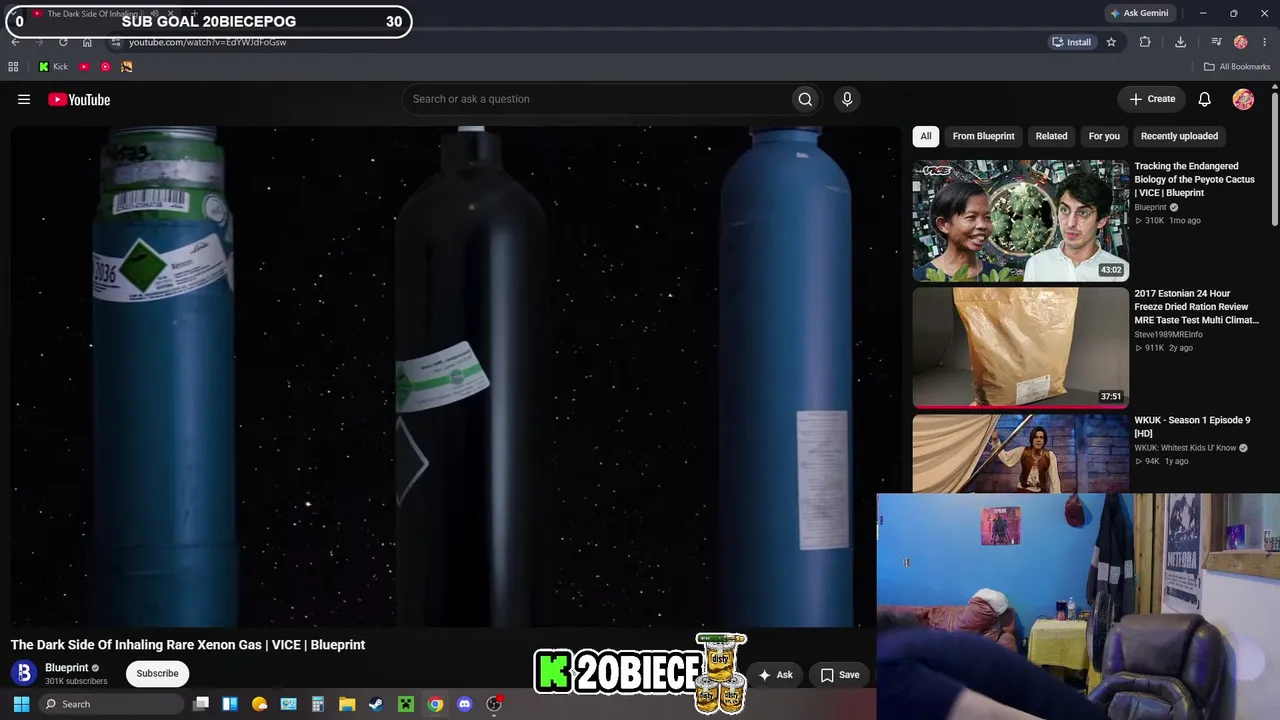This screenshot has height=720, width=1280.
Task: Open WKUK Season 1 Episode 9 thumbnail
Action: pos(1020,454)
